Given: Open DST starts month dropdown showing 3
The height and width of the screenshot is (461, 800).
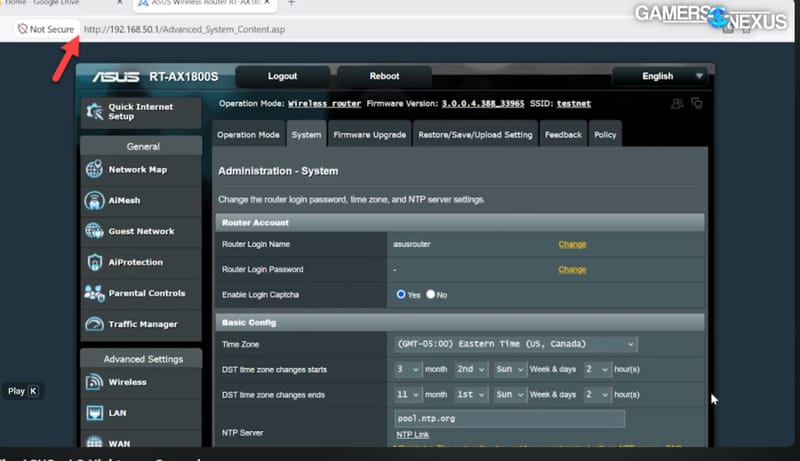Looking at the screenshot, I should pyautogui.click(x=407, y=369).
